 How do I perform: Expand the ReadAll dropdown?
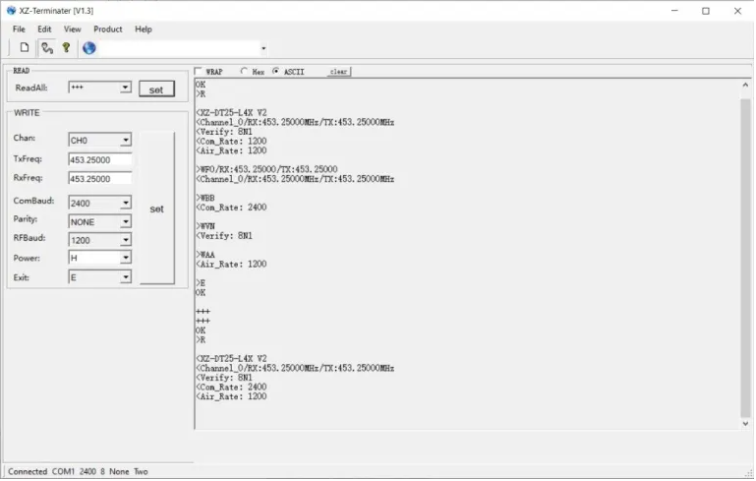[x=125, y=89]
